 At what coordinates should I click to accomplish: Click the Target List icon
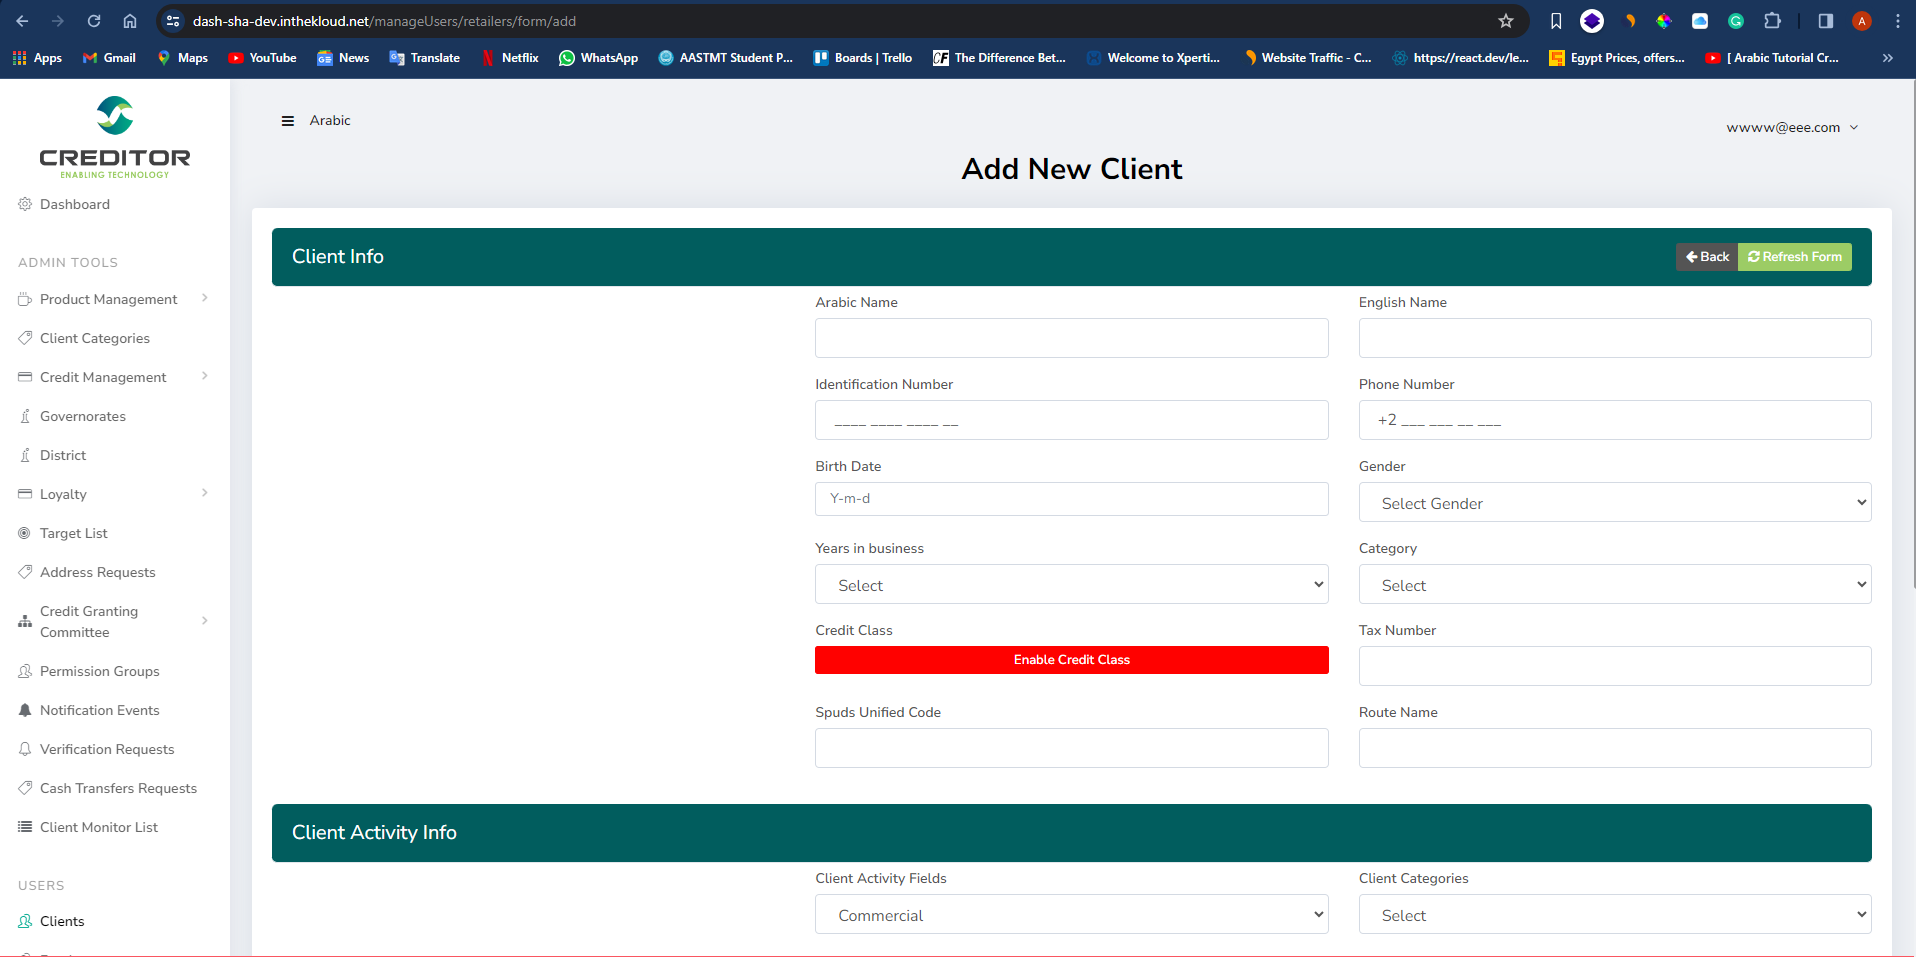coord(25,533)
